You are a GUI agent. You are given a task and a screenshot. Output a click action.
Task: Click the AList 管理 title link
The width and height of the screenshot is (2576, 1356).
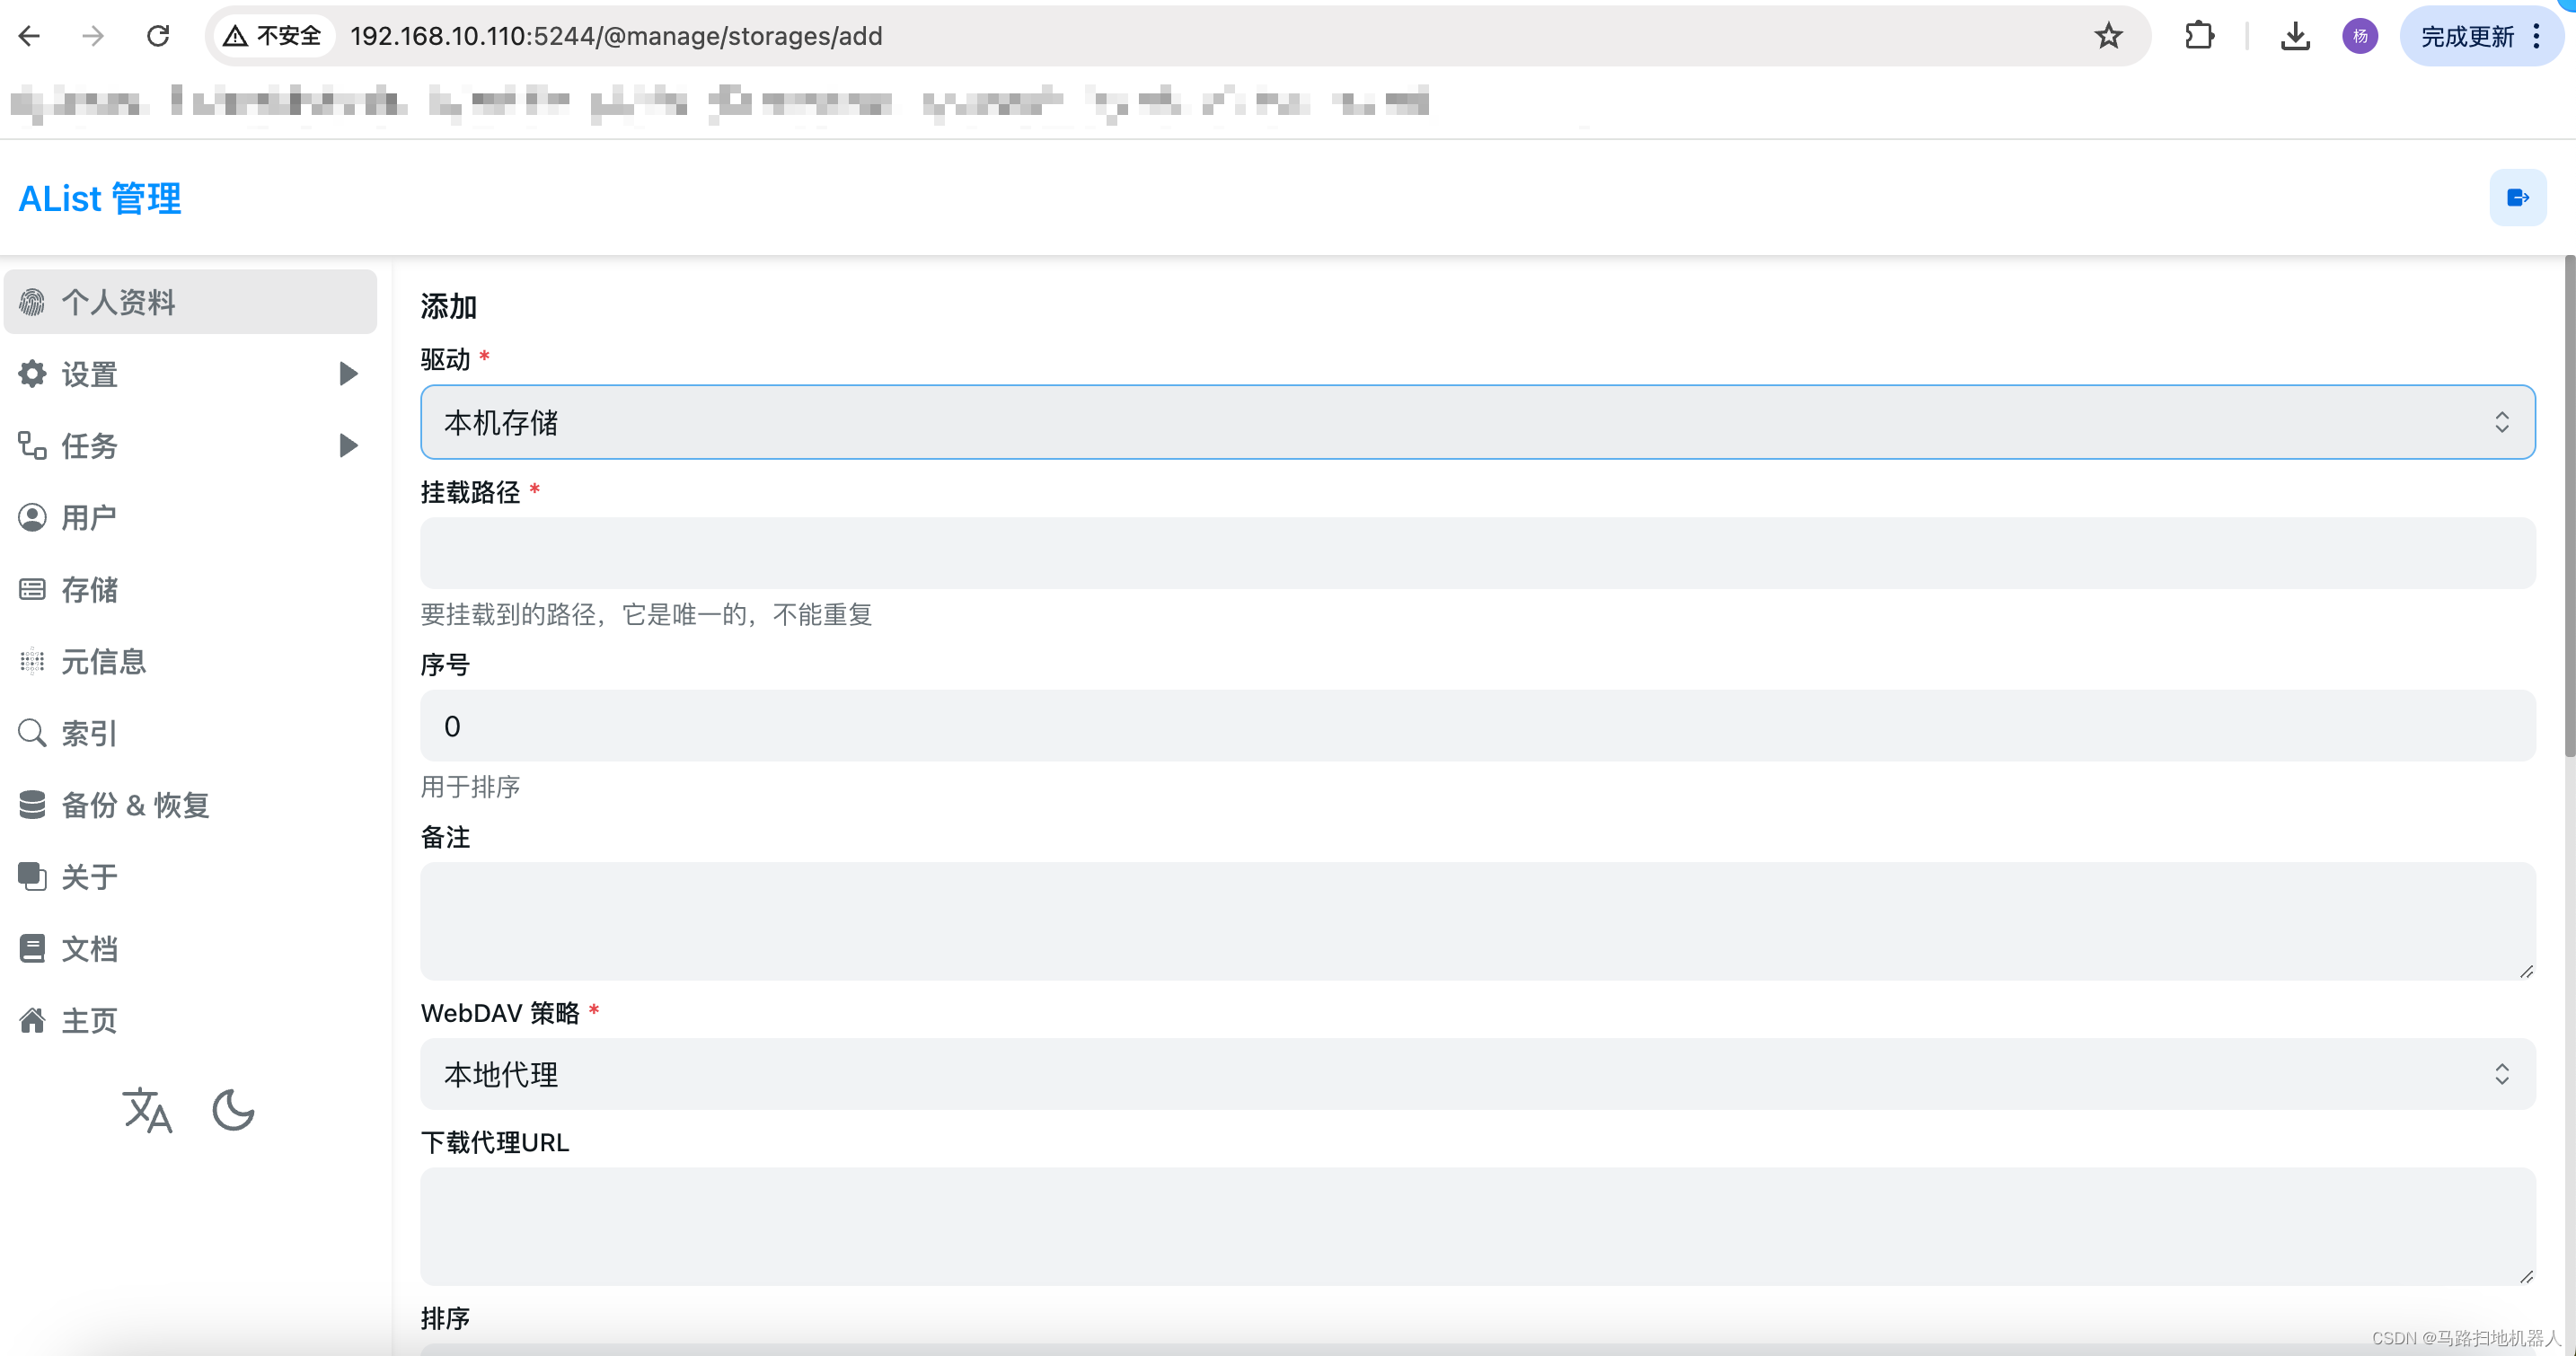point(100,198)
